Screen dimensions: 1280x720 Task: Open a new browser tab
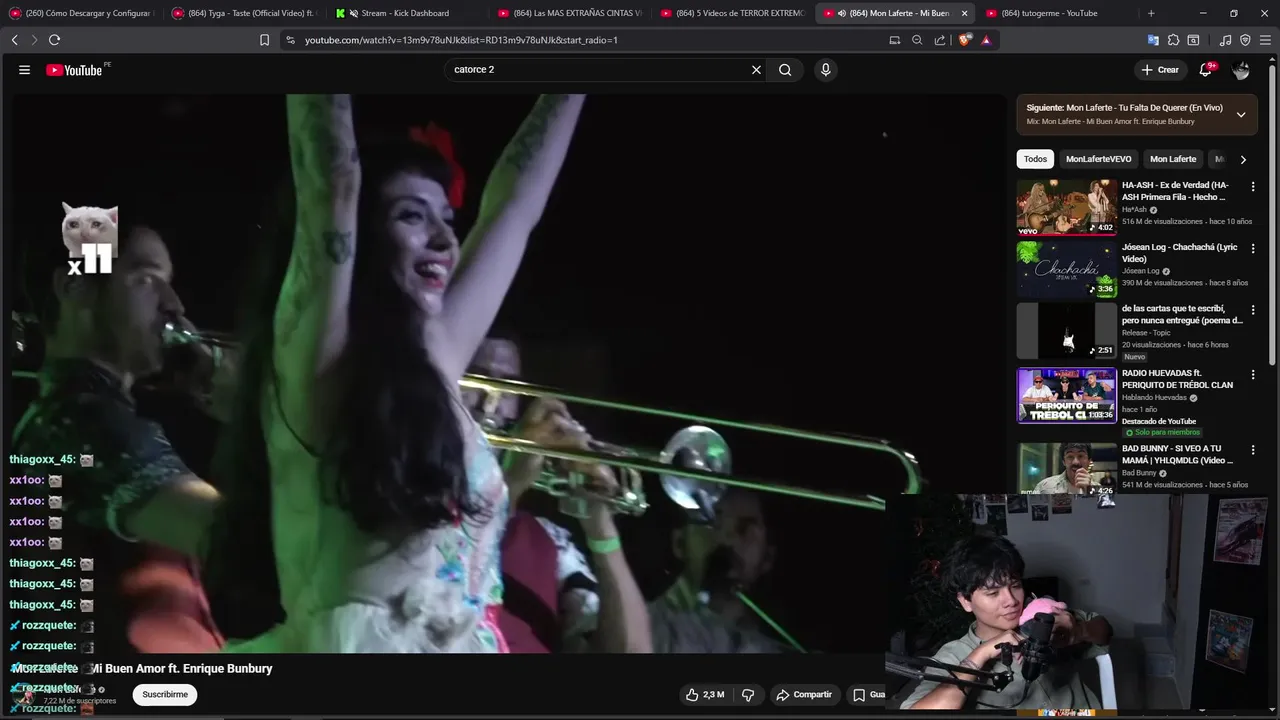1151,13
